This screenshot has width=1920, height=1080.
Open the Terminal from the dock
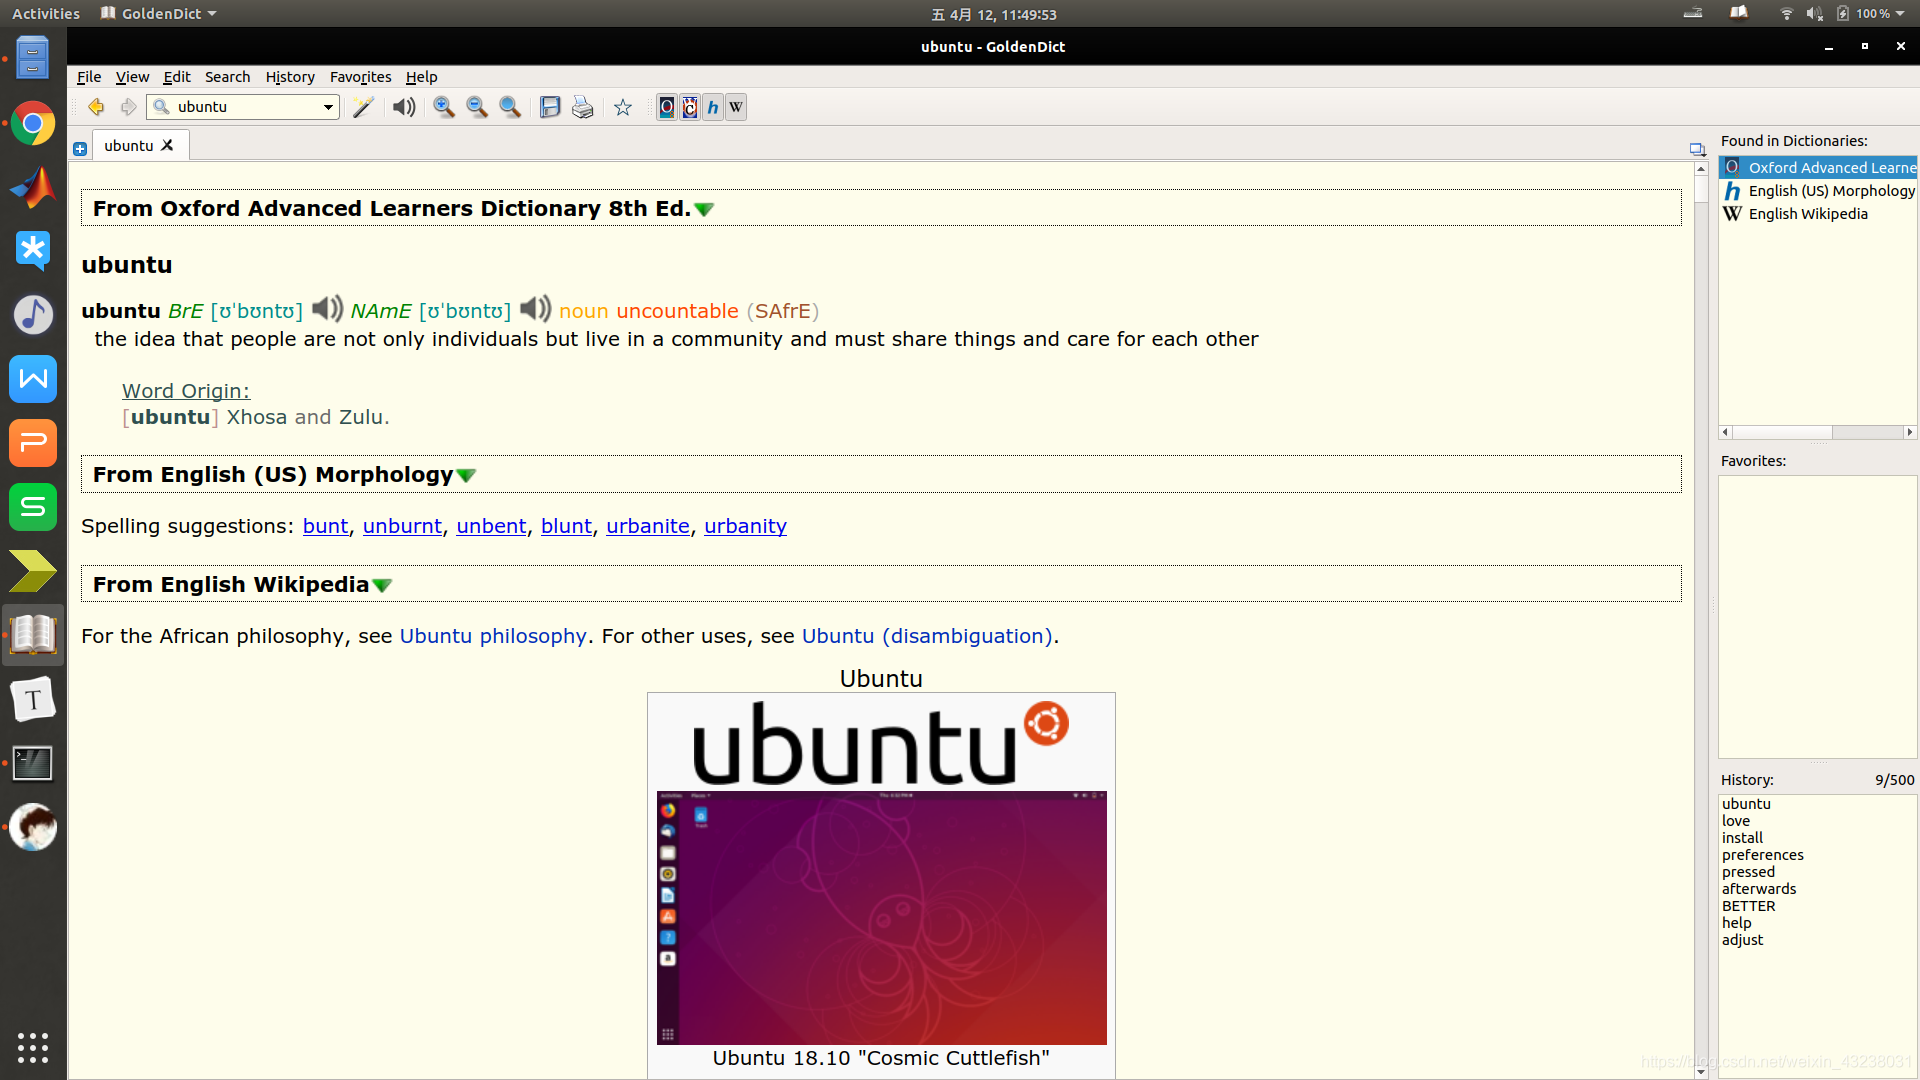33,764
